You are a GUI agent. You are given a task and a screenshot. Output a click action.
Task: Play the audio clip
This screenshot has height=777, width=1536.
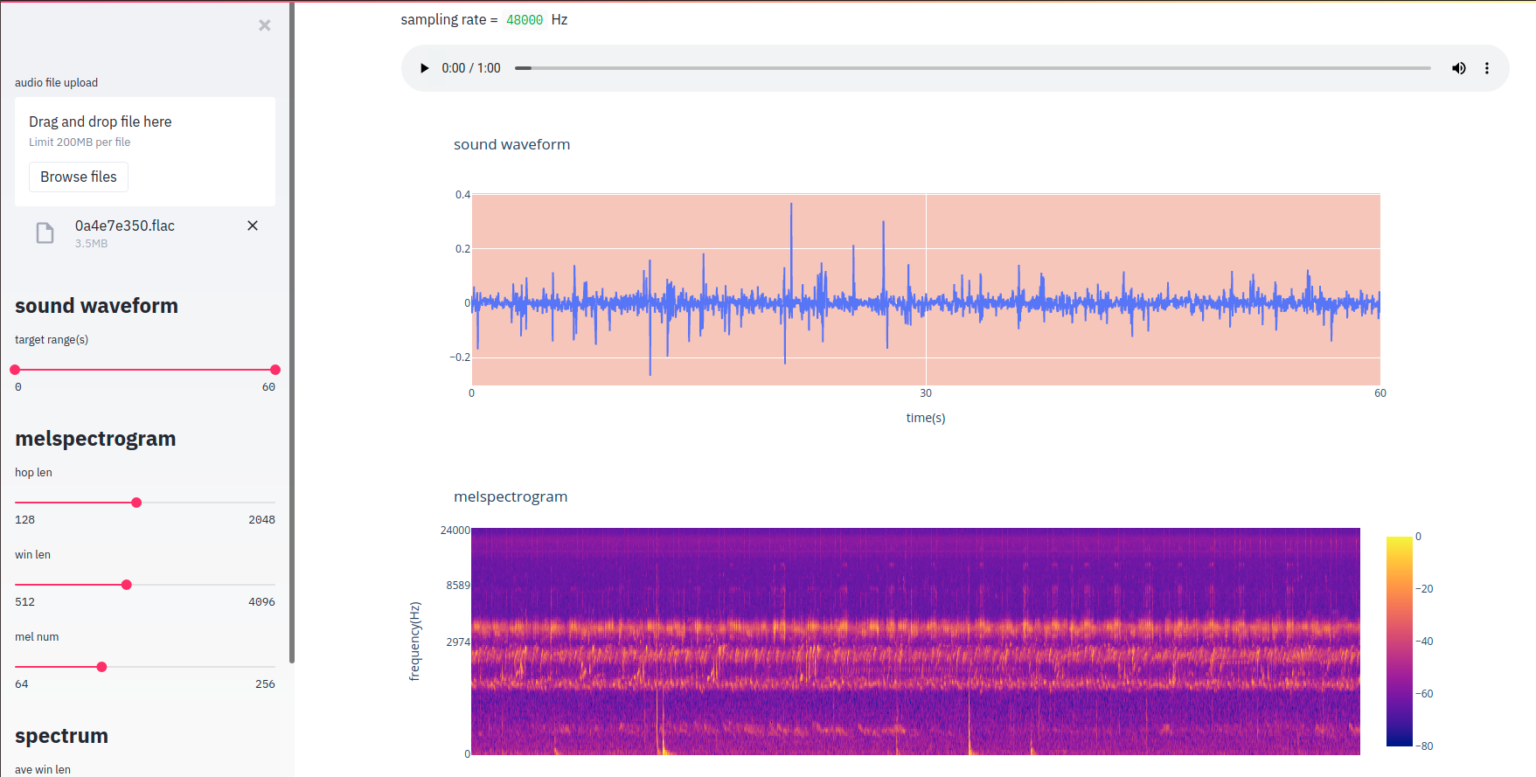(x=424, y=68)
